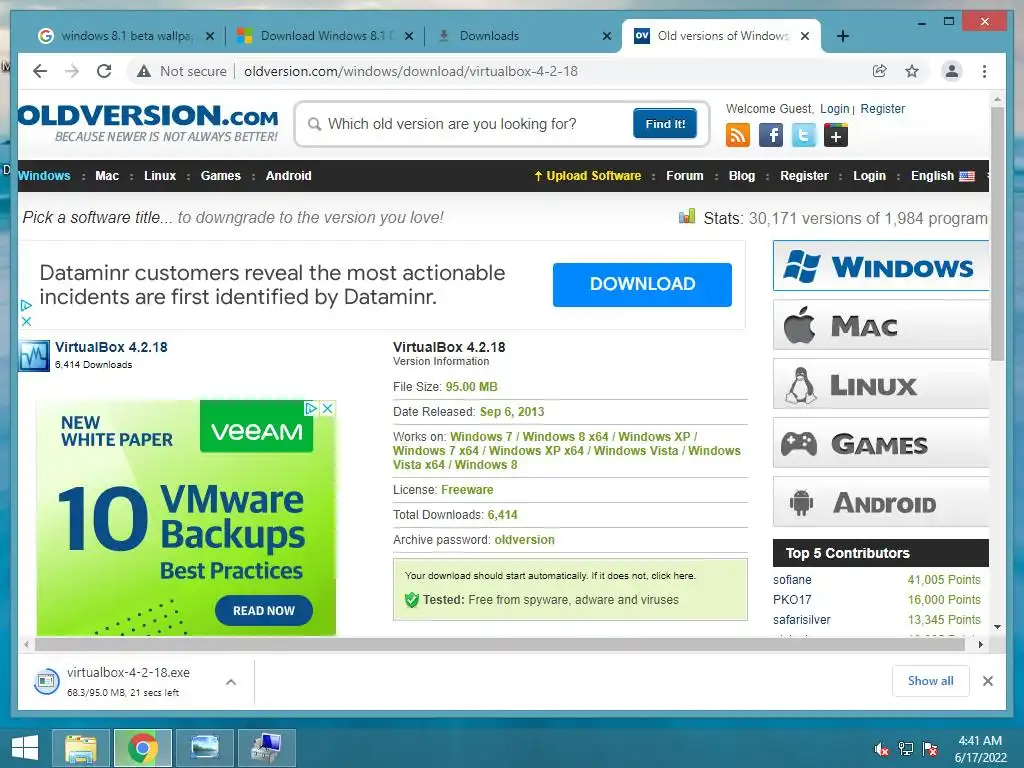
Task: Open contributor sofiane's profile
Action: tap(792, 580)
